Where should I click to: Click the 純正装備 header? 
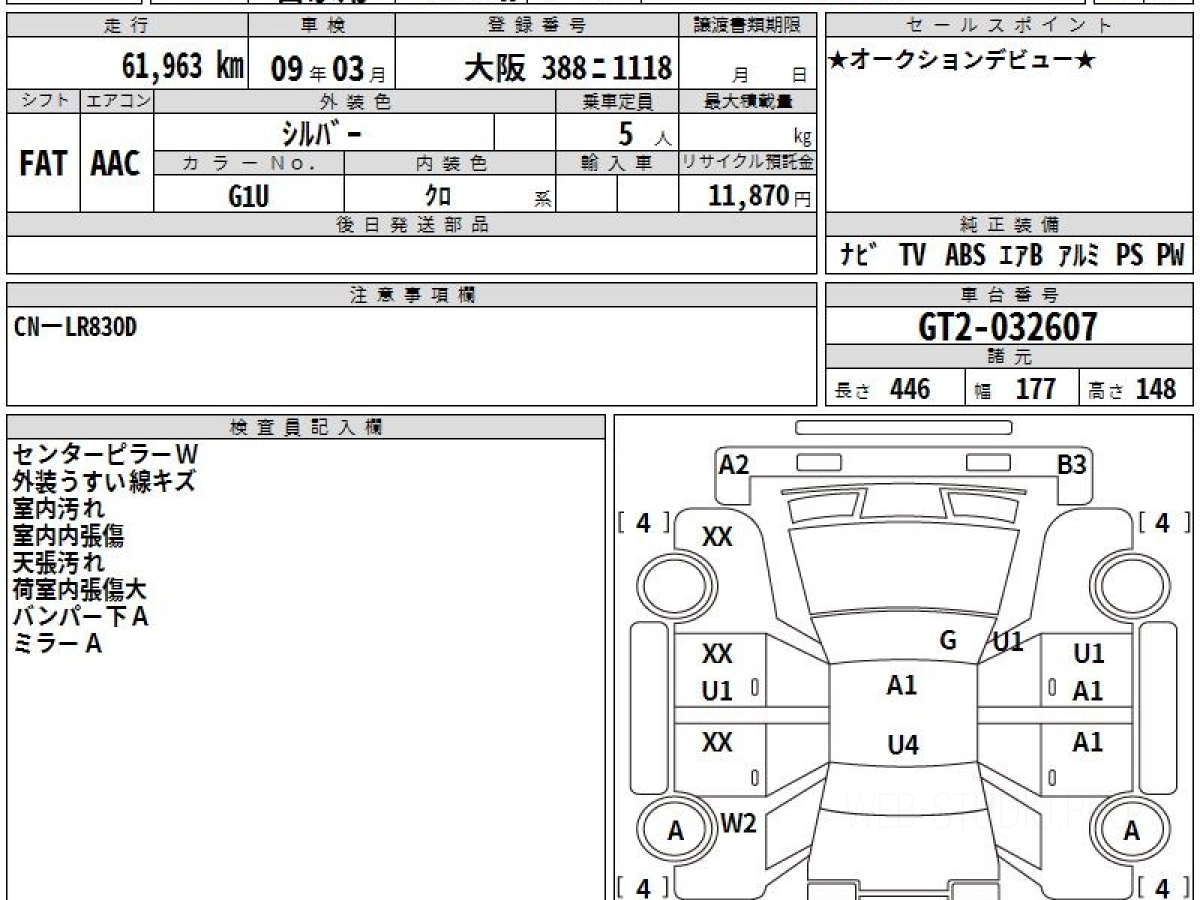point(1010,225)
